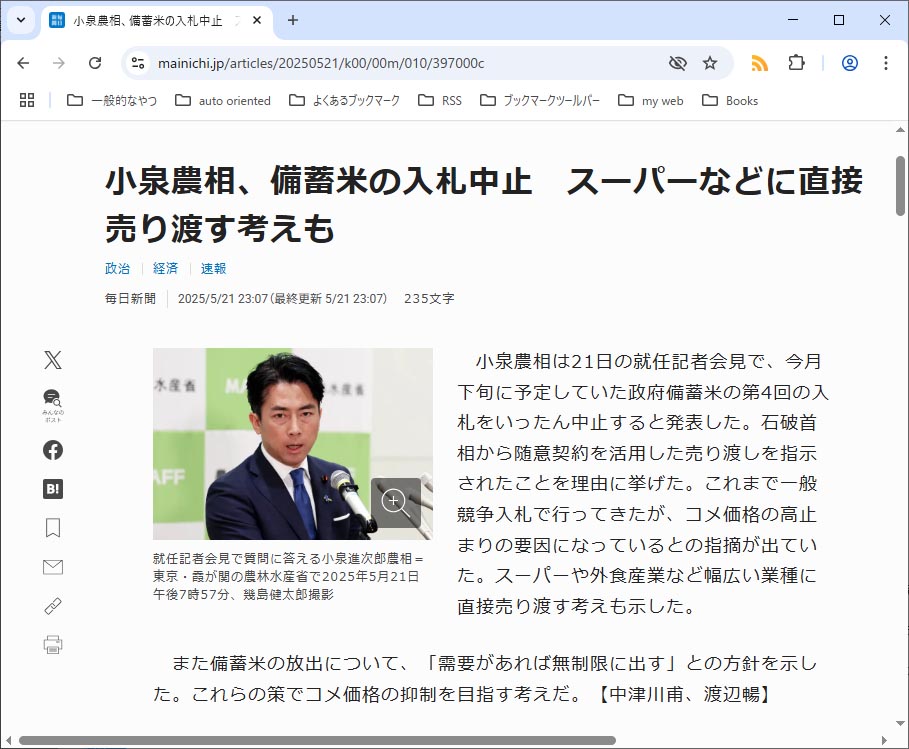This screenshot has height=749, width=909.
Task: Click the article headline text
Action: click(483, 204)
